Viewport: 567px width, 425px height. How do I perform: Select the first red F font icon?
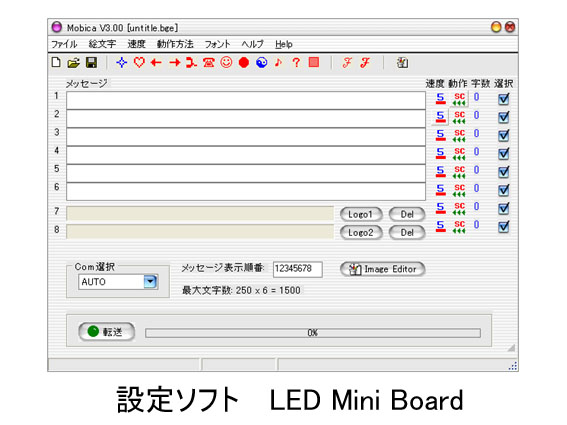tap(347, 63)
